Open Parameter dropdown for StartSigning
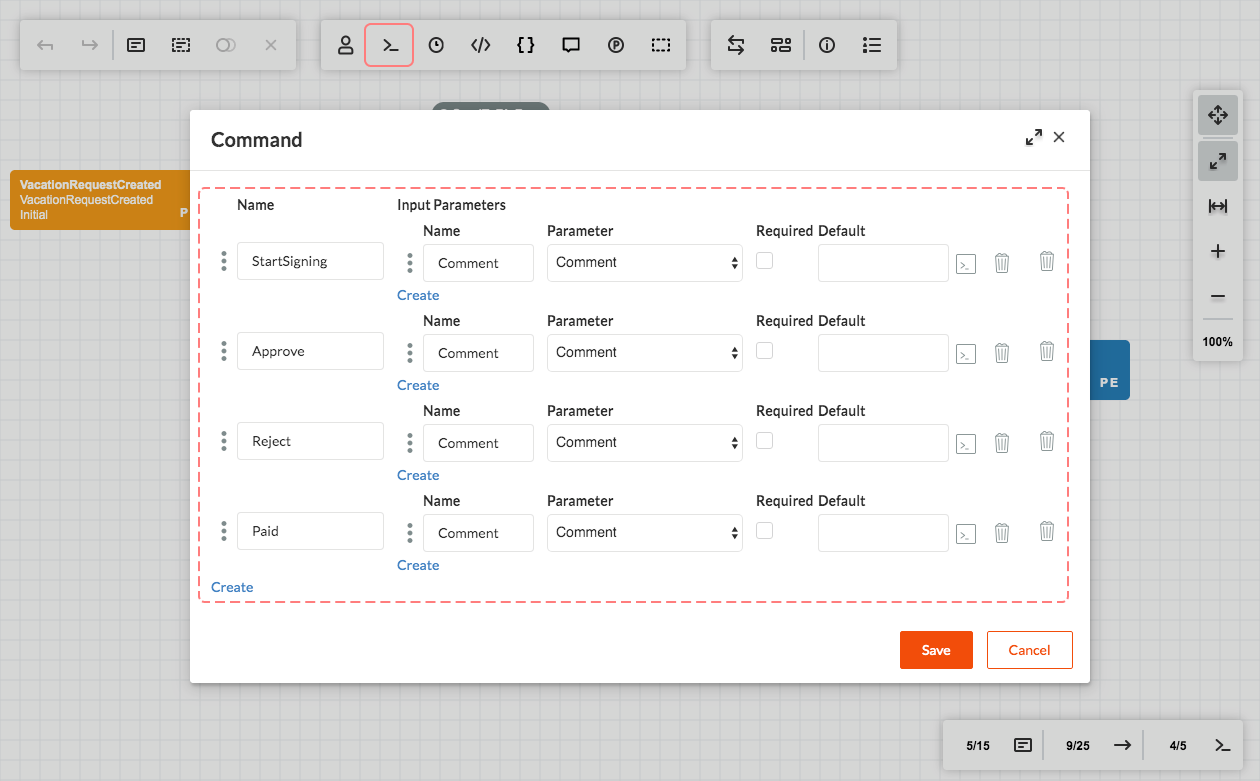 645,262
